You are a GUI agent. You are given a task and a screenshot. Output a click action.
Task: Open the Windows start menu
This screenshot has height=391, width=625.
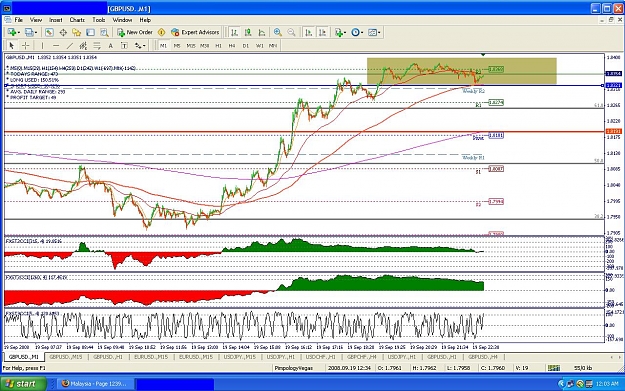pyautogui.click(x=23, y=384)
